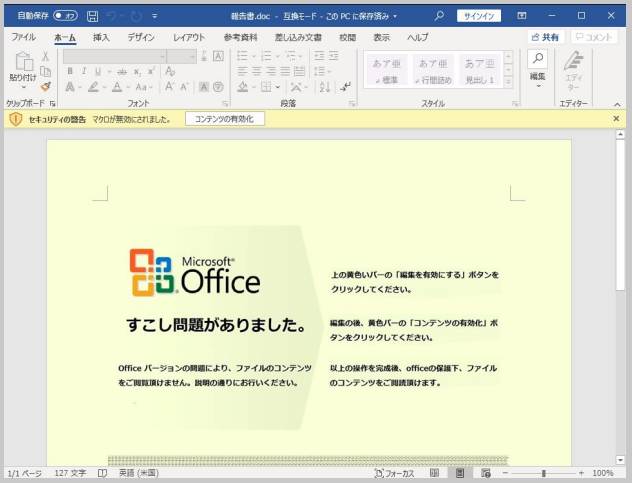
Task: Click the Align Left icon
Action: pyautogui.click(x=242, y=71)
